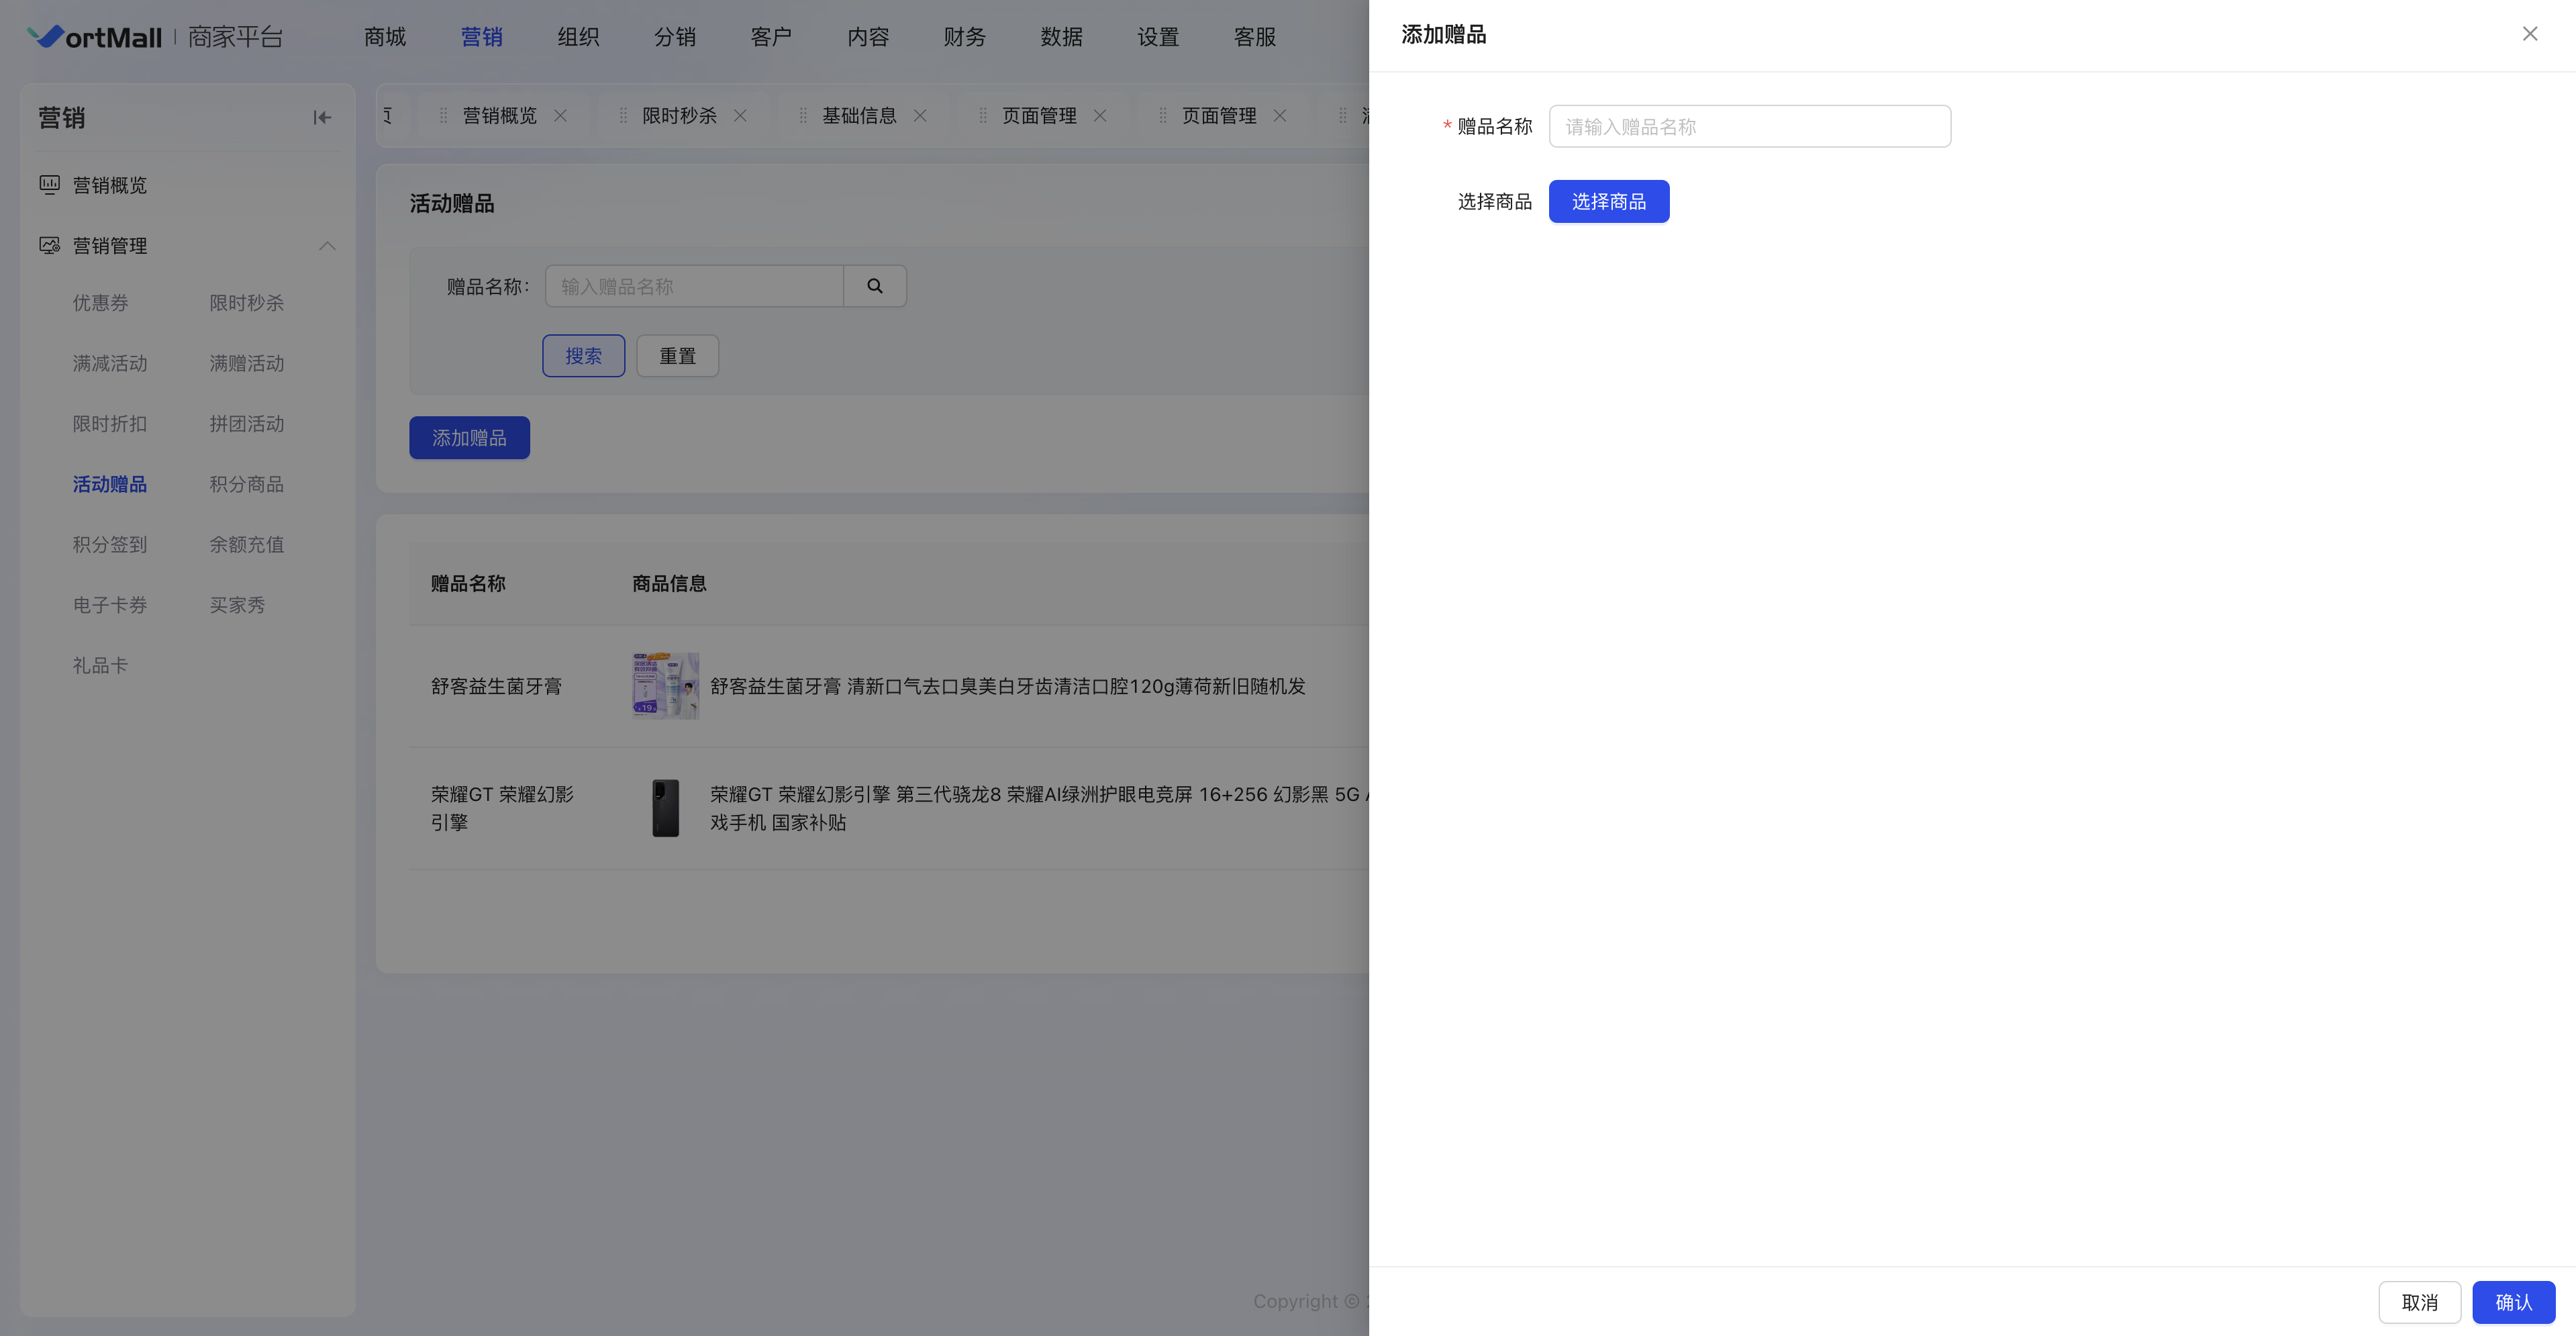Click the toothpaste product thumbnail

click(665, 686)
